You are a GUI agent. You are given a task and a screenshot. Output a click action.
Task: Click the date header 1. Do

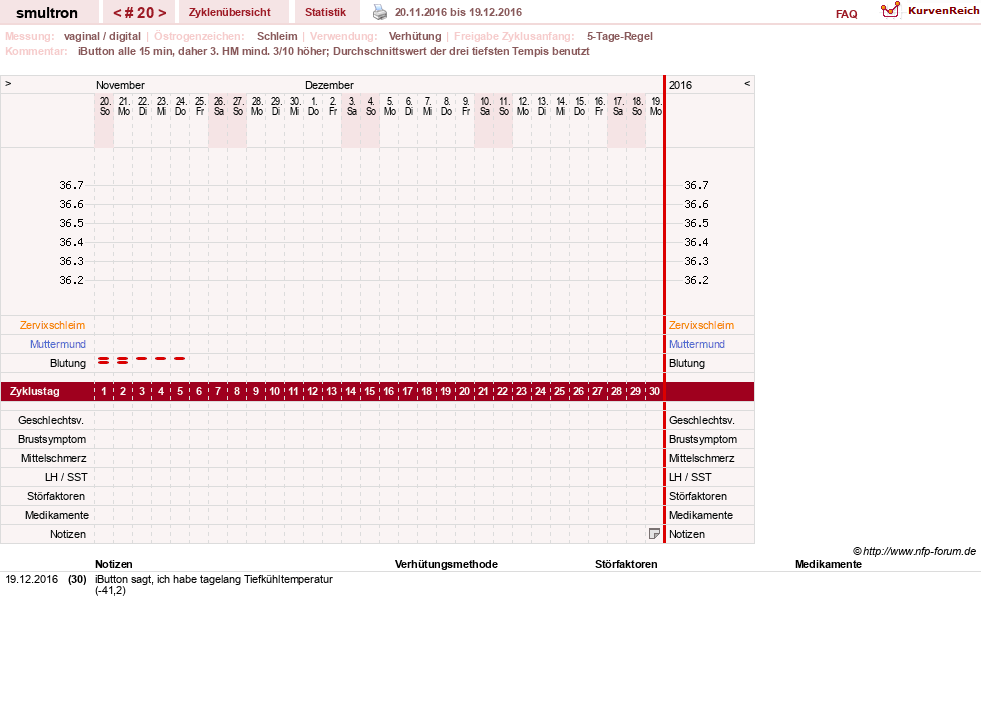pos(313,106)
